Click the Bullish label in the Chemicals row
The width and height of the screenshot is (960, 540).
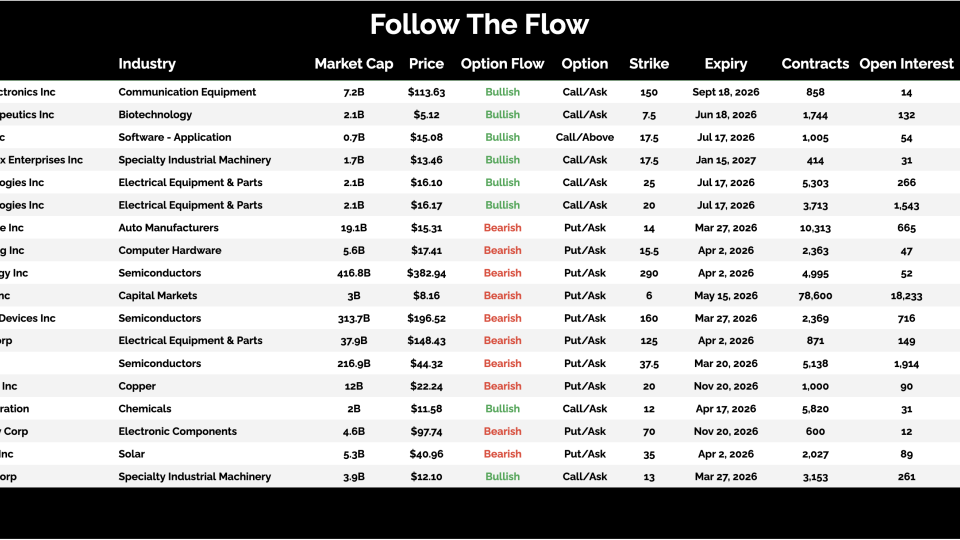click(x=502, y=409)
